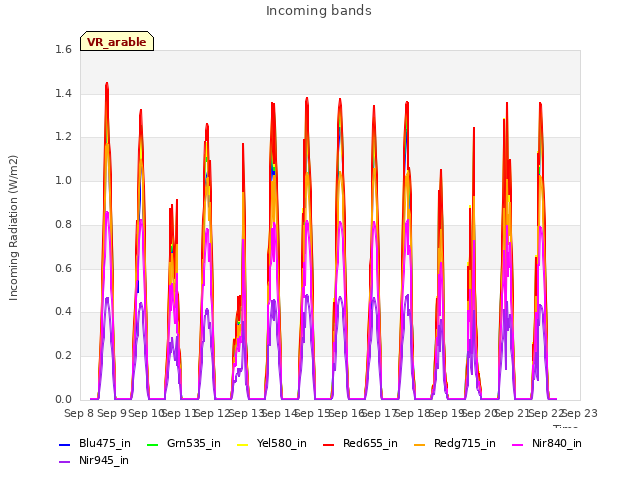Click the orange Redg715_in legend swatch

[x=419, y=444]
